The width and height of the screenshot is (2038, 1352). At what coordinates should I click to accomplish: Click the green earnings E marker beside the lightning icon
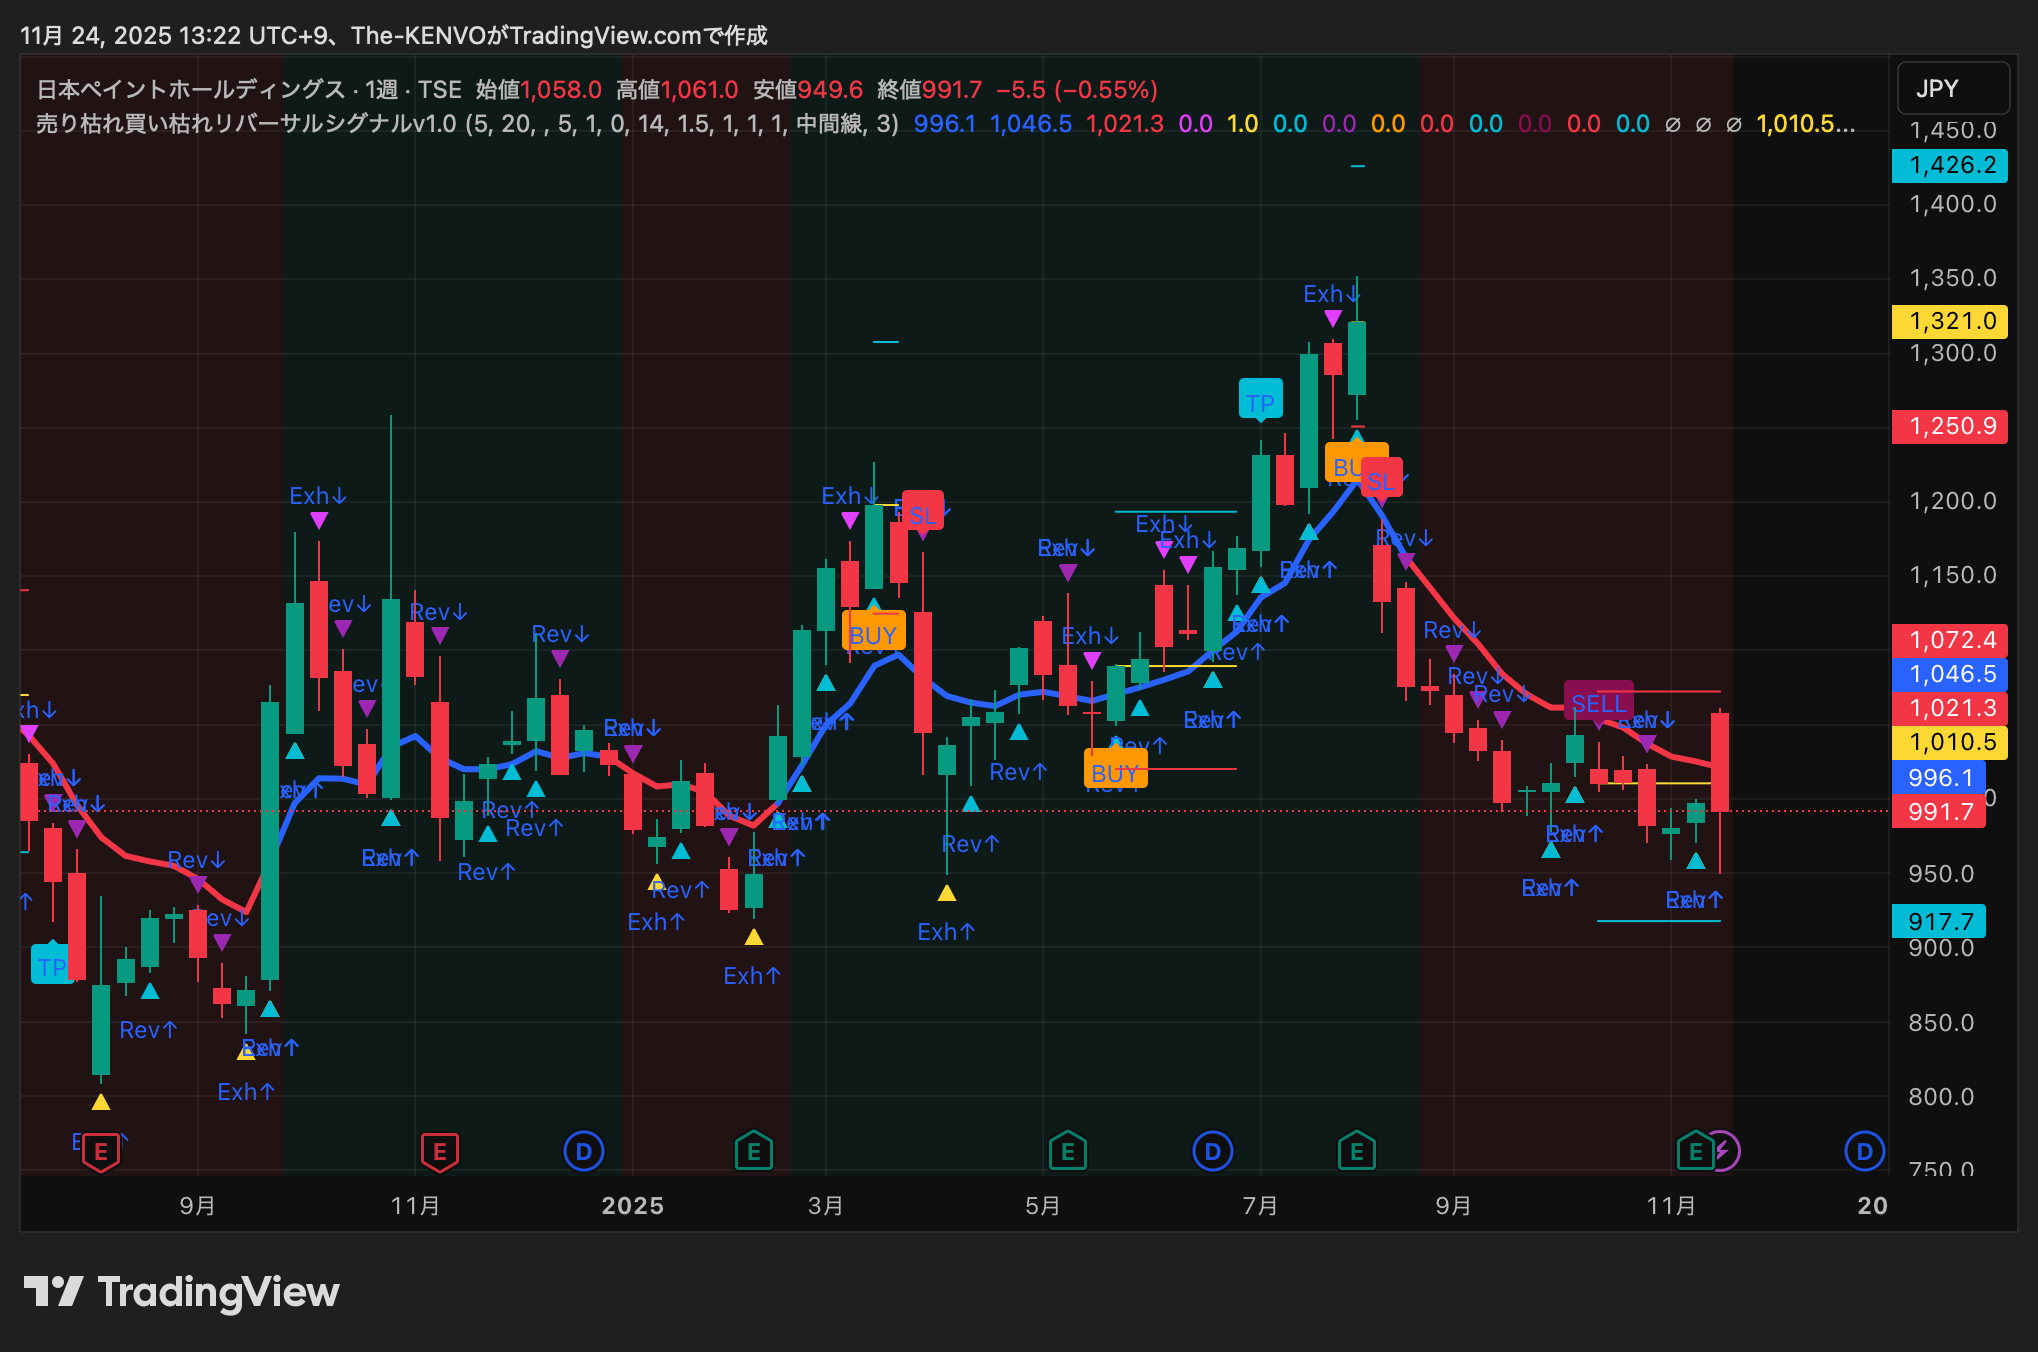[x=1695, y=1151]
